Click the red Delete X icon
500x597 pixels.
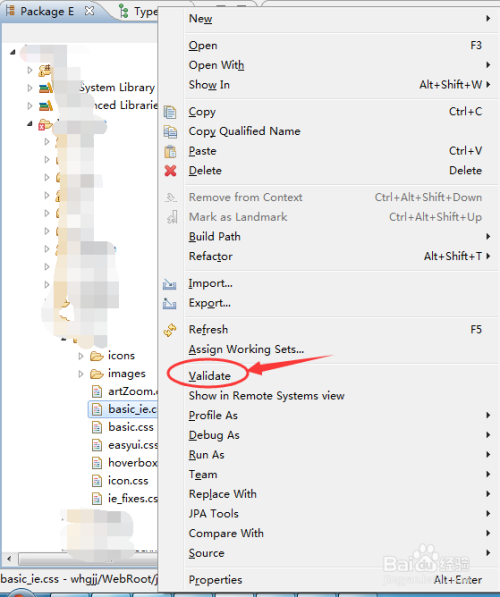[x=170, y=171]
